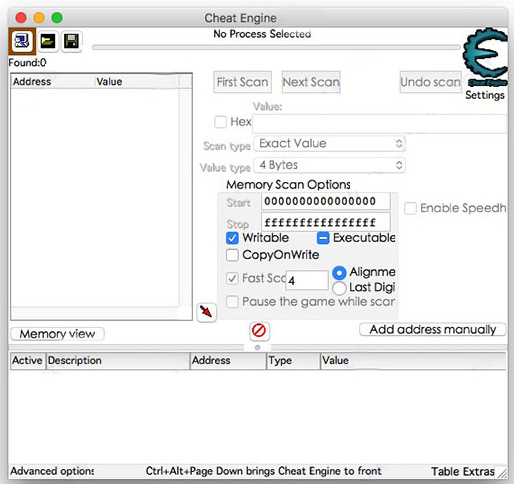Click the save table floppy disk icon
The width and height of the screenshot is (514, 484).
(71, 42)
